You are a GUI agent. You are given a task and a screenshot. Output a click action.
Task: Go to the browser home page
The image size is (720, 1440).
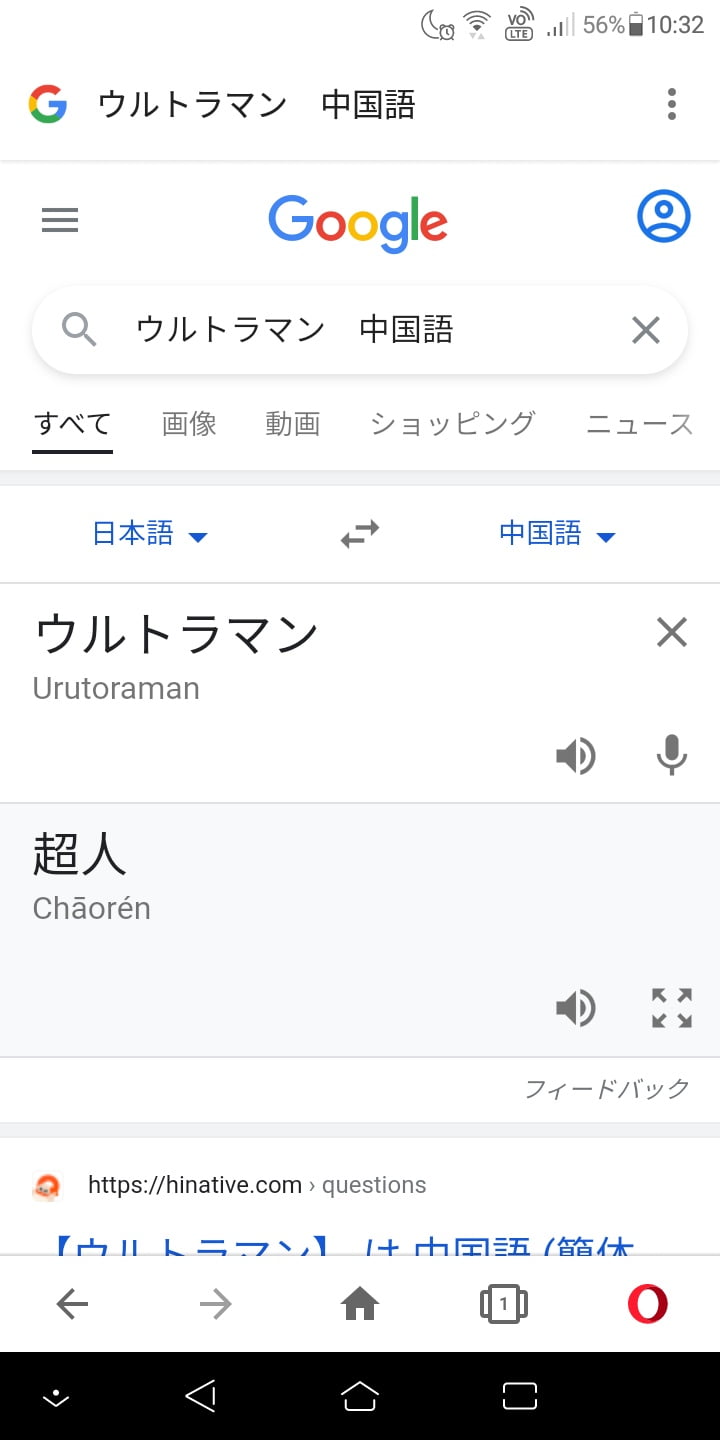[x=360, y=1303]
